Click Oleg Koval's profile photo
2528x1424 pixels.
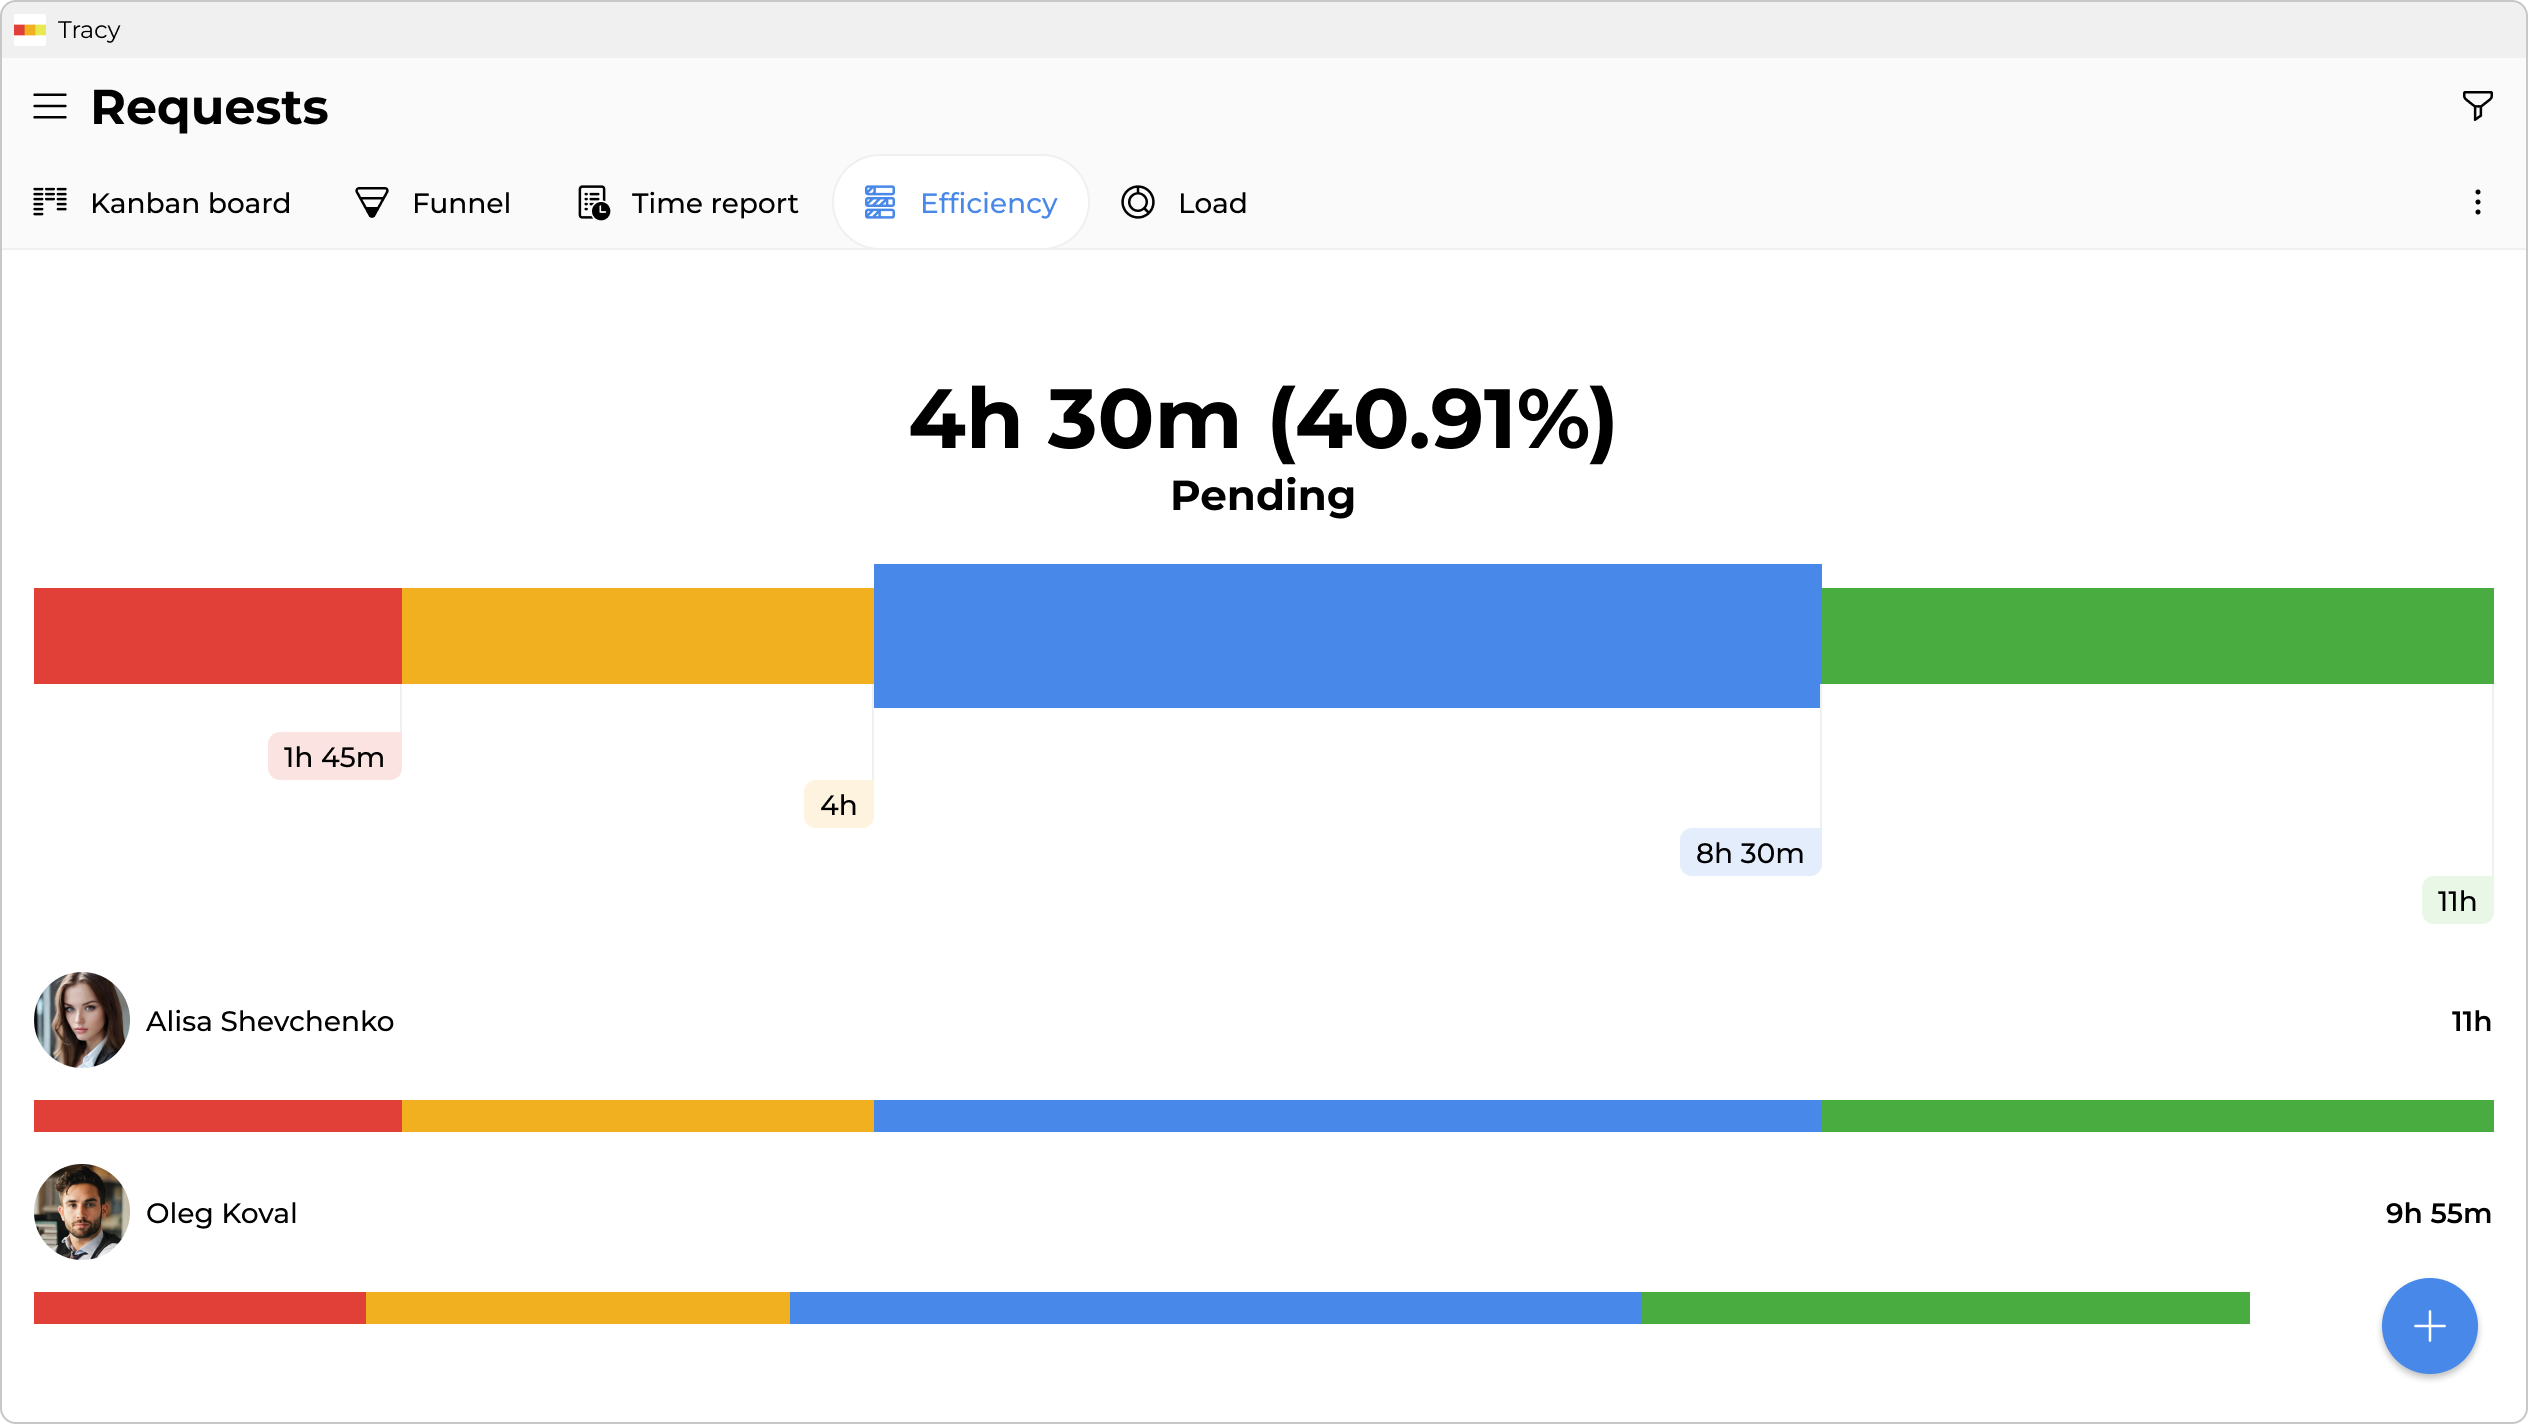coord(82,1212)
